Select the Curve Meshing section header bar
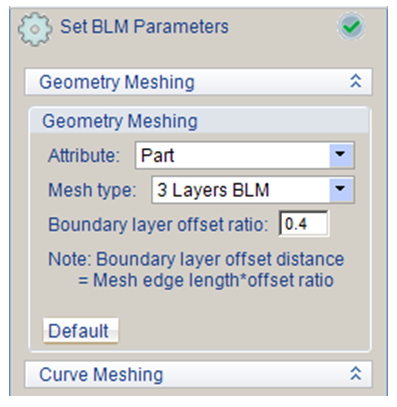 point(198,374)
